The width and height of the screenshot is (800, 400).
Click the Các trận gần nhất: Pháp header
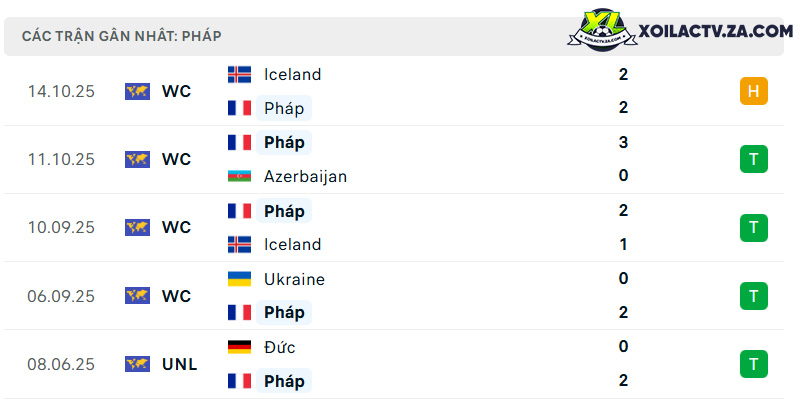(121, 36)
